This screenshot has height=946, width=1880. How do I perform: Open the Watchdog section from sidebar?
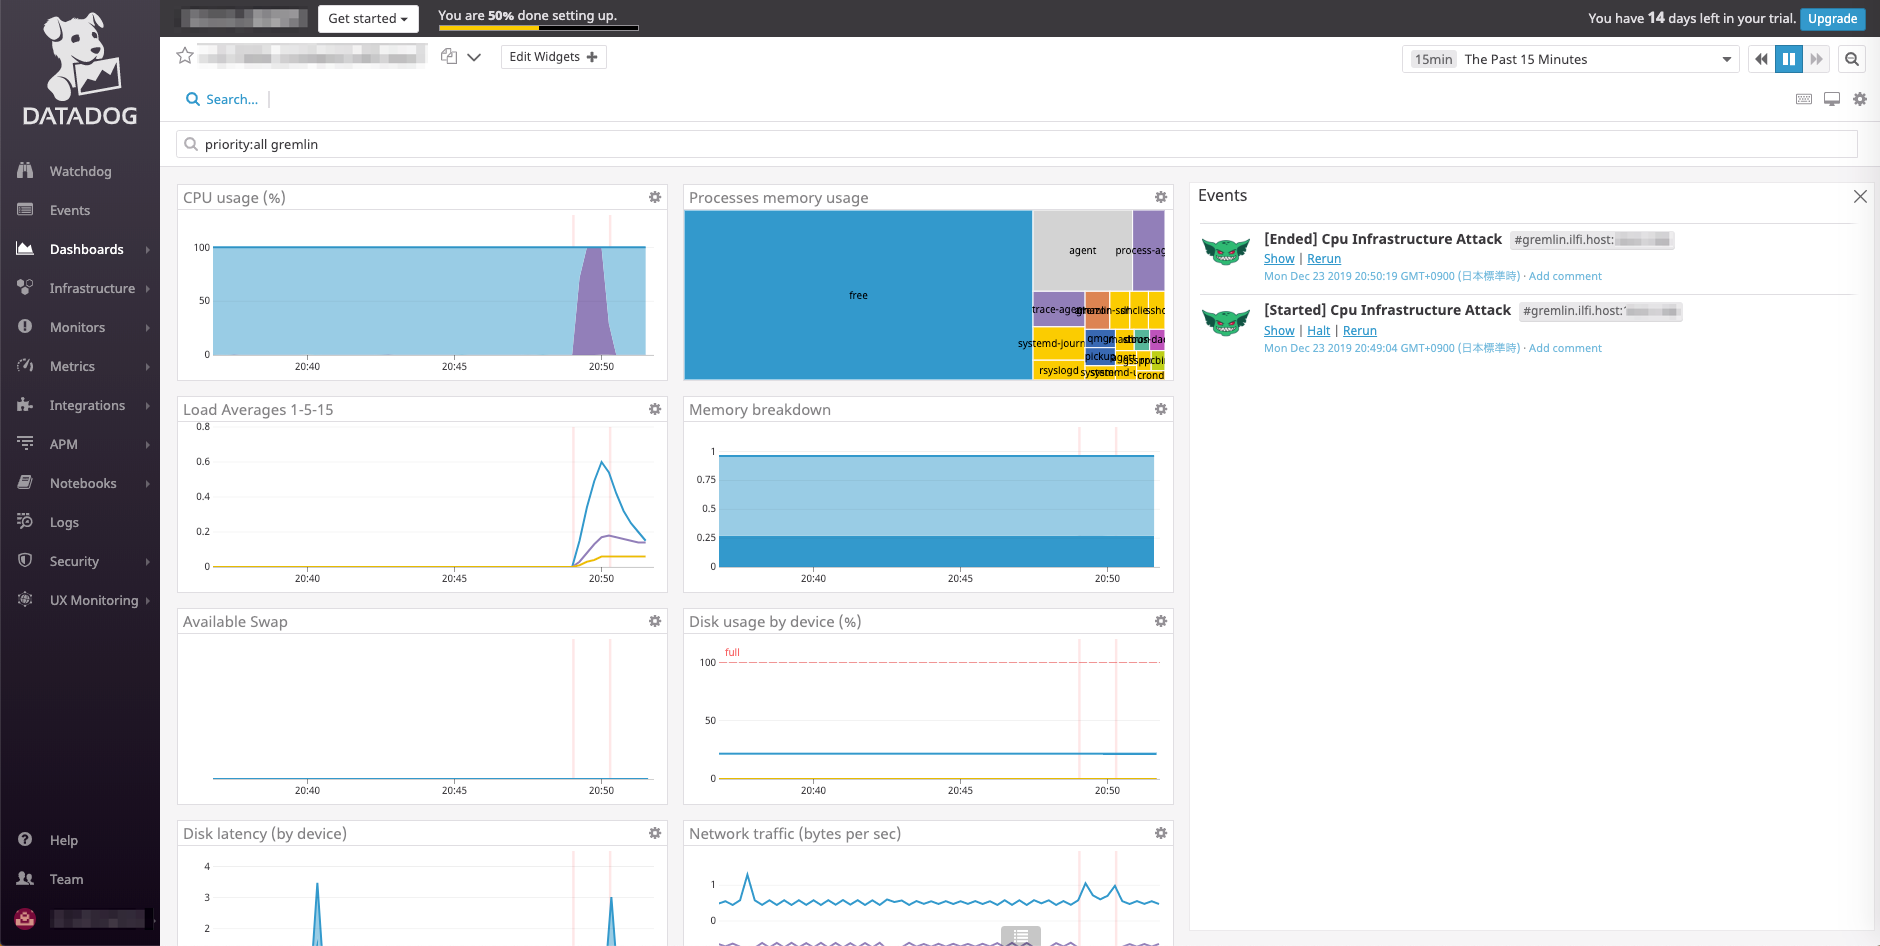tap(80, 171)
